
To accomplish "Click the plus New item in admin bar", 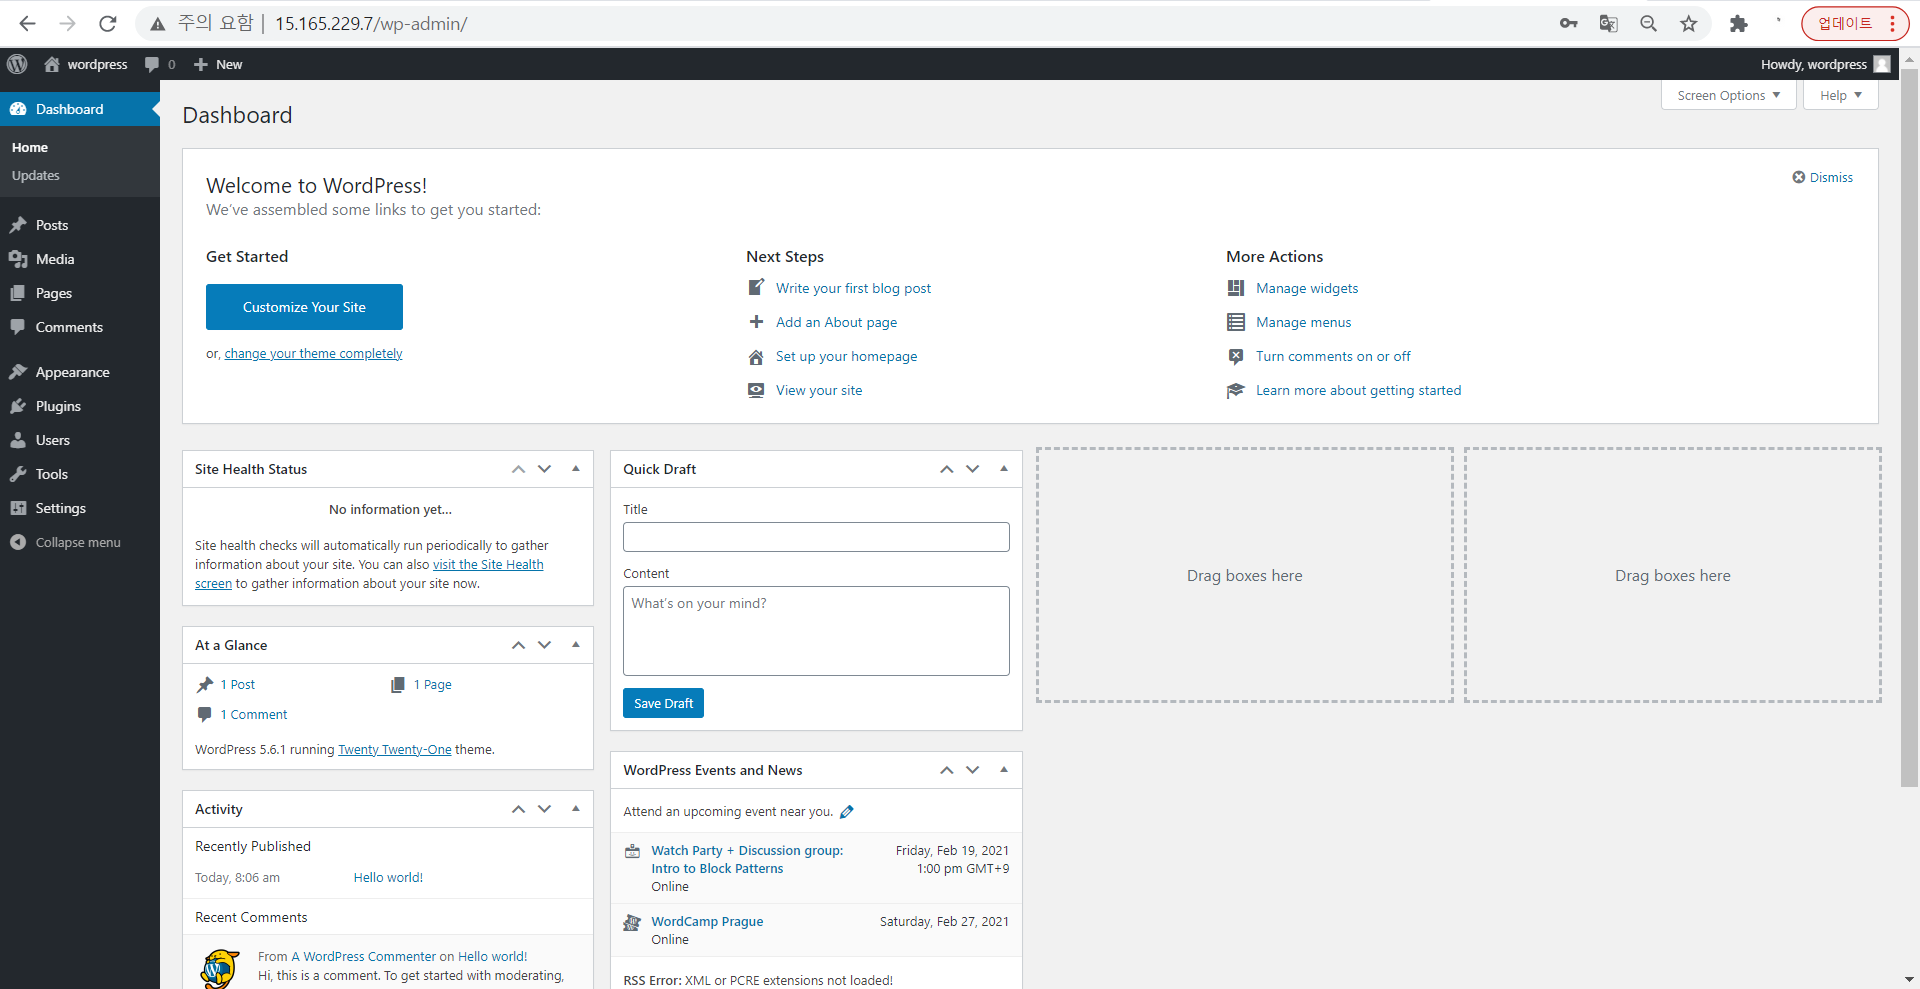I will pyautogui.click(x=218, y=64).
